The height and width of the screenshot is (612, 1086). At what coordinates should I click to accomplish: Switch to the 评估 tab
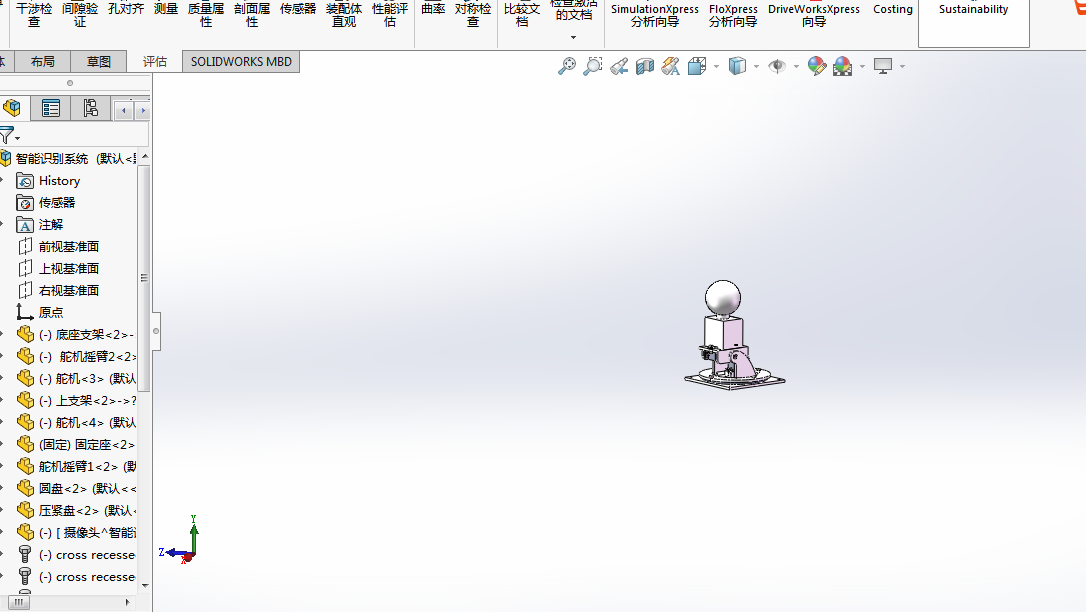point(154,62)
